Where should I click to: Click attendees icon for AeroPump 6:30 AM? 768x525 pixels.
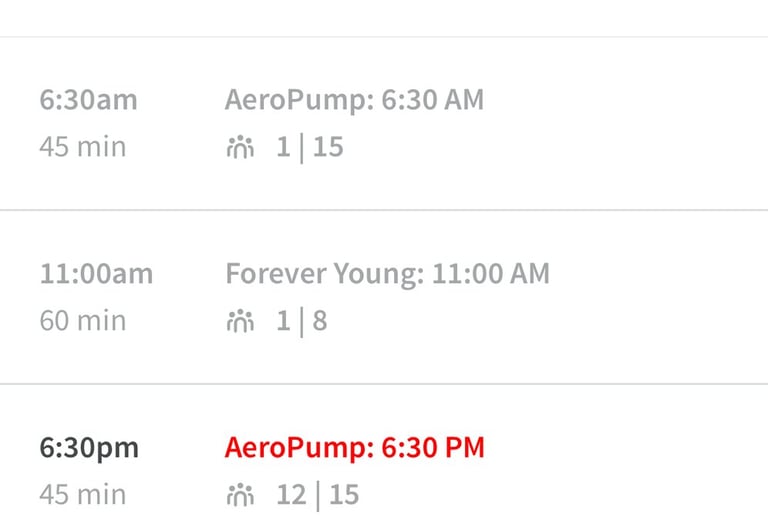[x=240, y=148]
